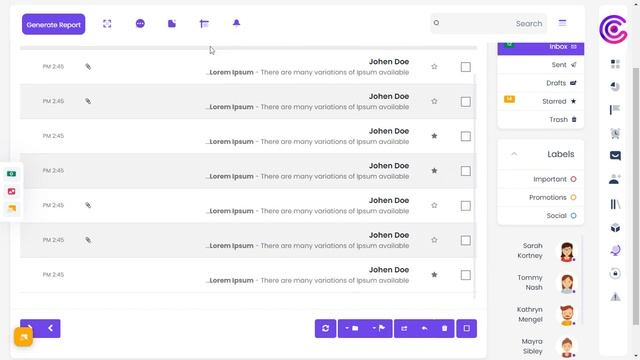
Task: Delete selected mail with the trash icon
Action: [x=444, y=329]
